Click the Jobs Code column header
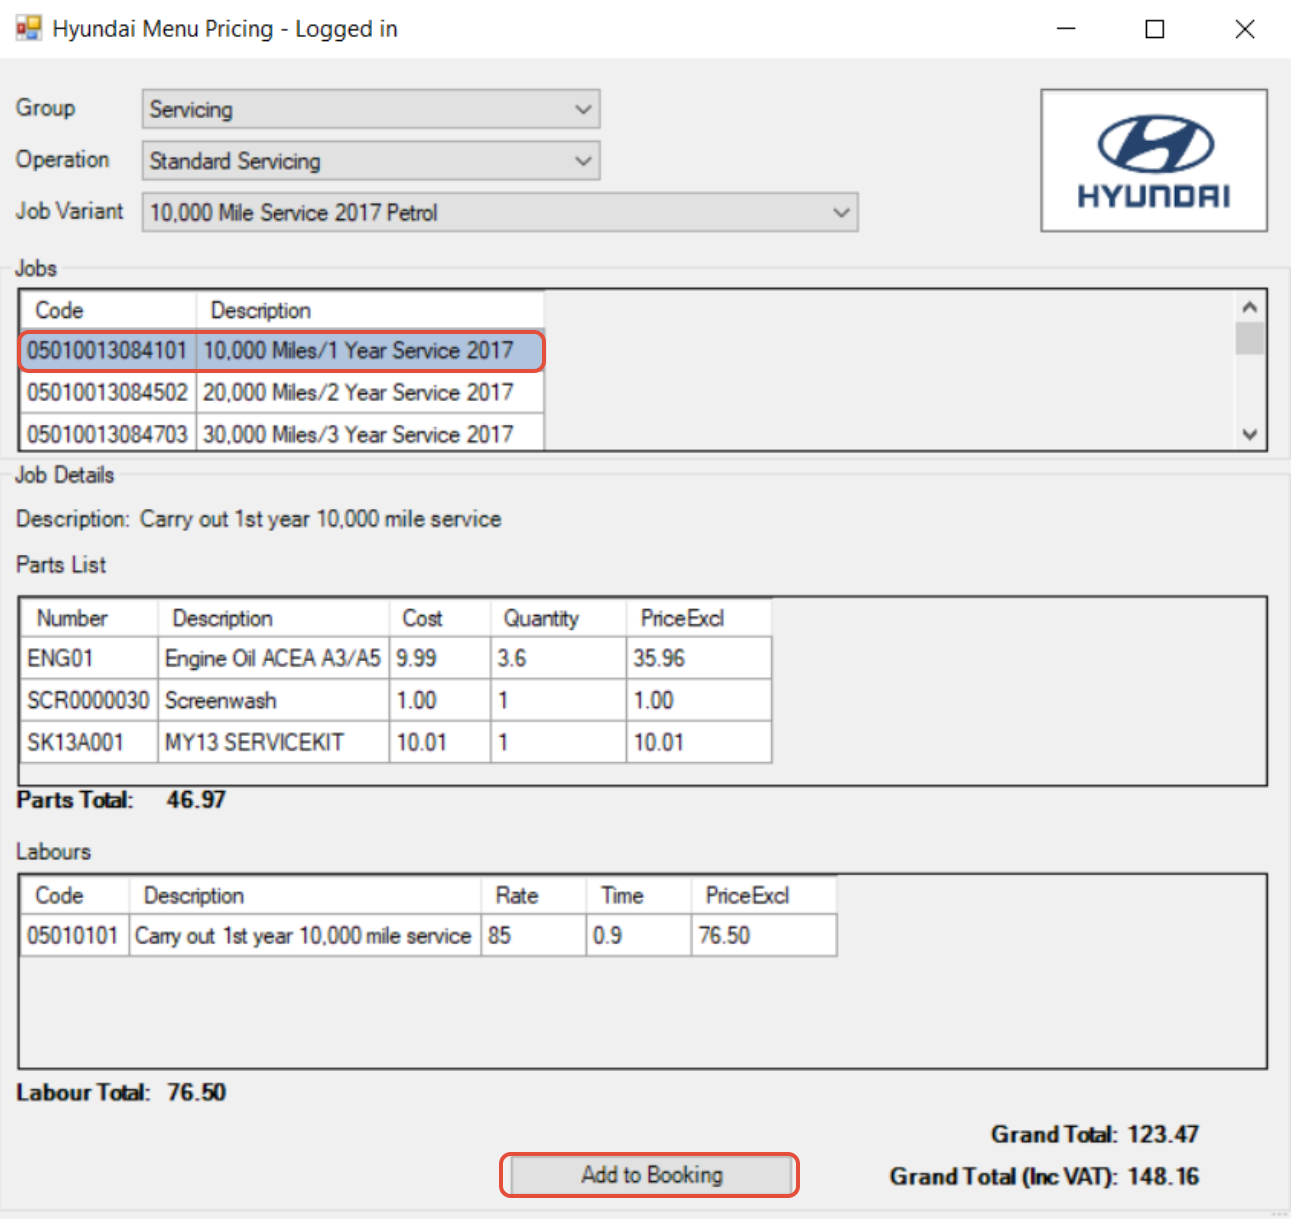1291x1219 pixels. click(x=108, y=311)
